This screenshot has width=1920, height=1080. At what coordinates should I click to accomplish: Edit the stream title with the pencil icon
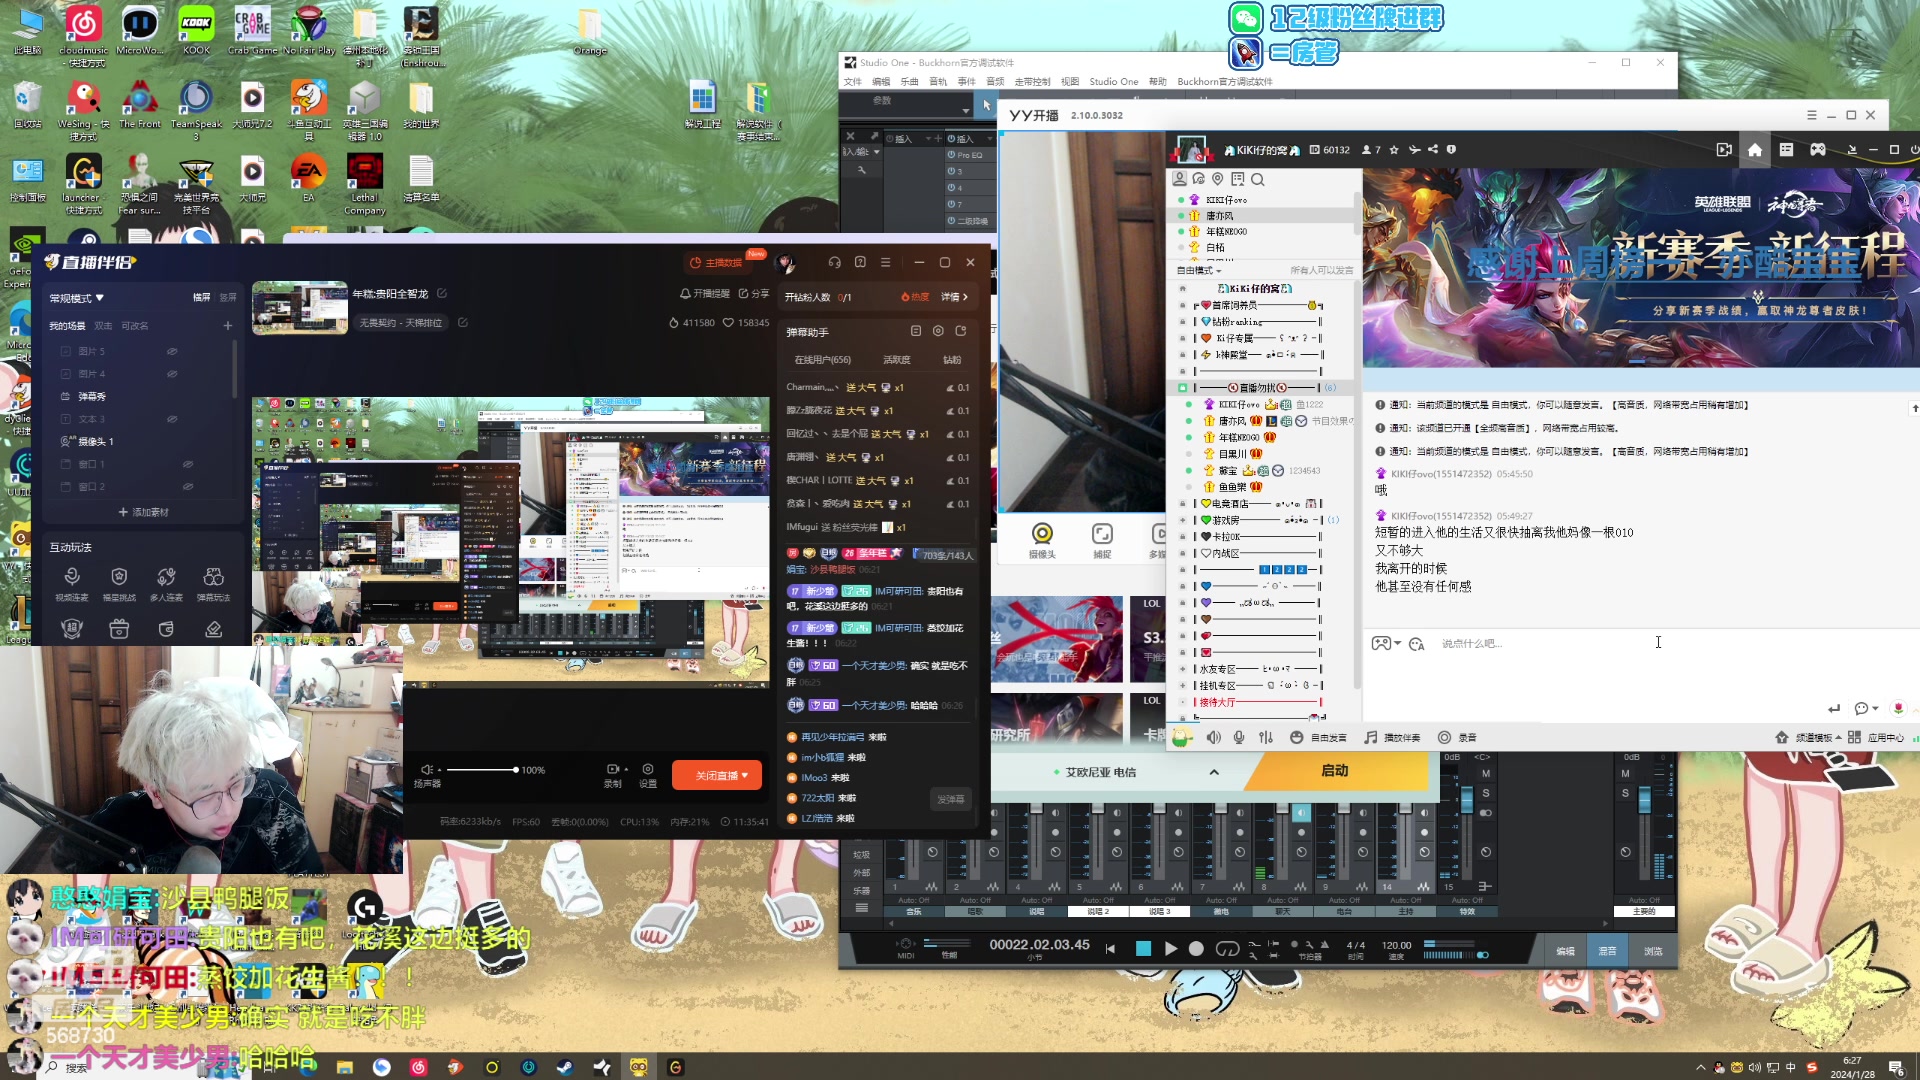click(x=442, y=293)
